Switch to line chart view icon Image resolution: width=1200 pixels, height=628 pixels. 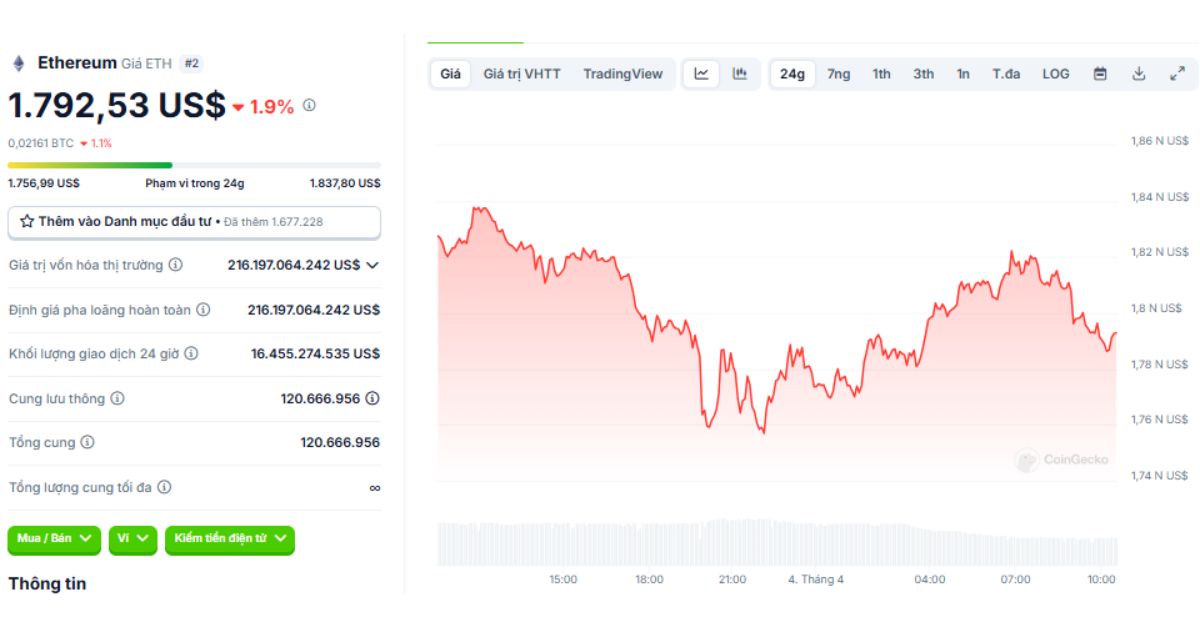click(x=702, y=74)
